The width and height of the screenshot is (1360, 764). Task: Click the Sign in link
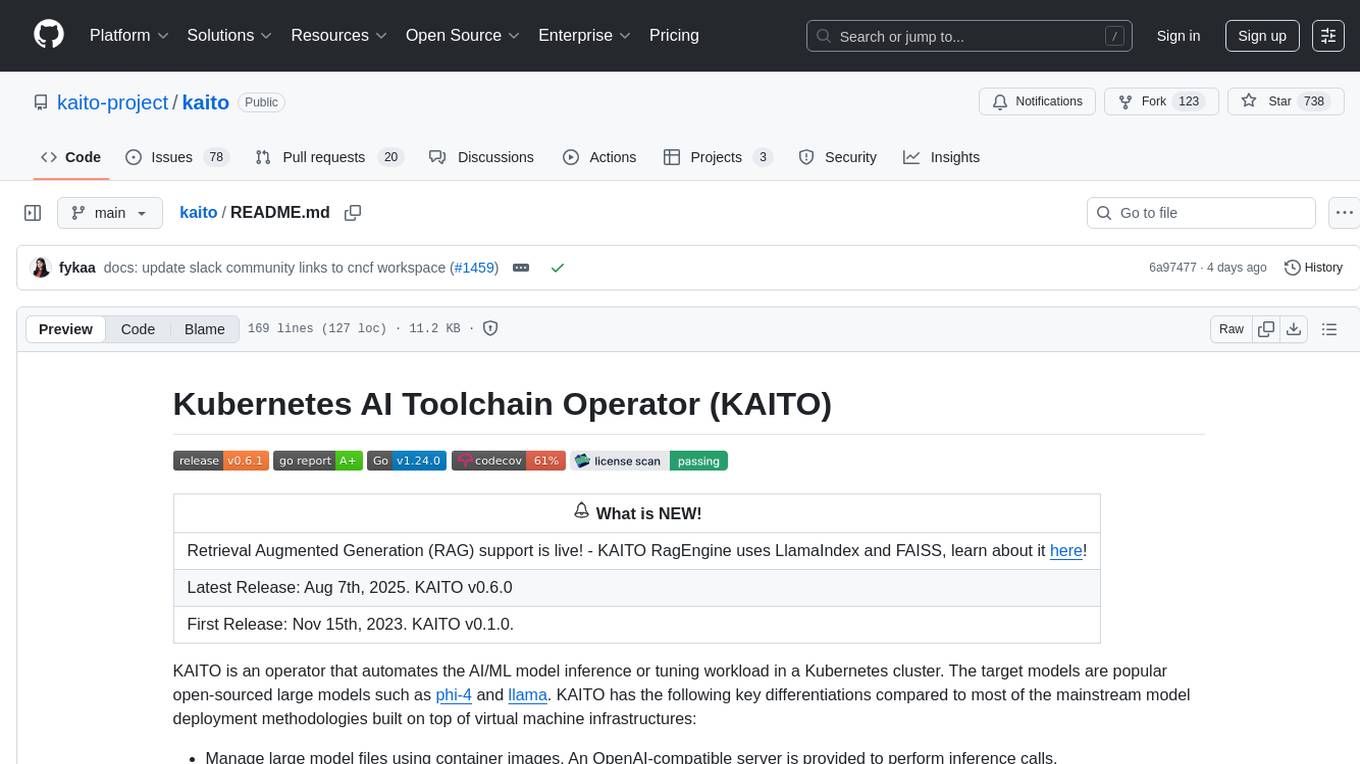pos(1178,36)
